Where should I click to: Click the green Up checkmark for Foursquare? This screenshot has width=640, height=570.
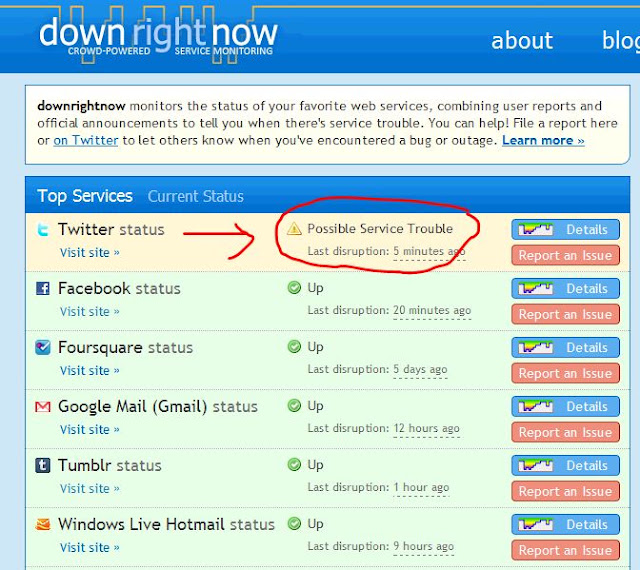coord(294,347)
